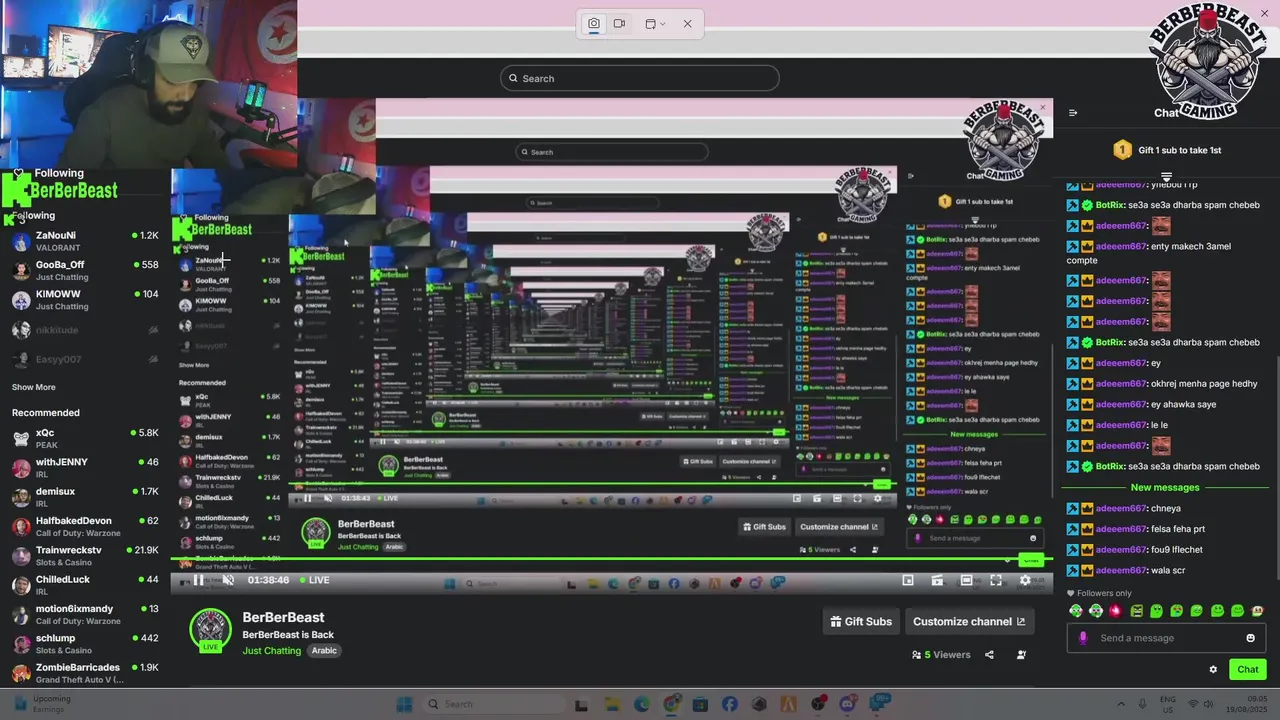Click adeeem667 username on chneya message
Screen dimensions: 1280x720
[1121, 508]
